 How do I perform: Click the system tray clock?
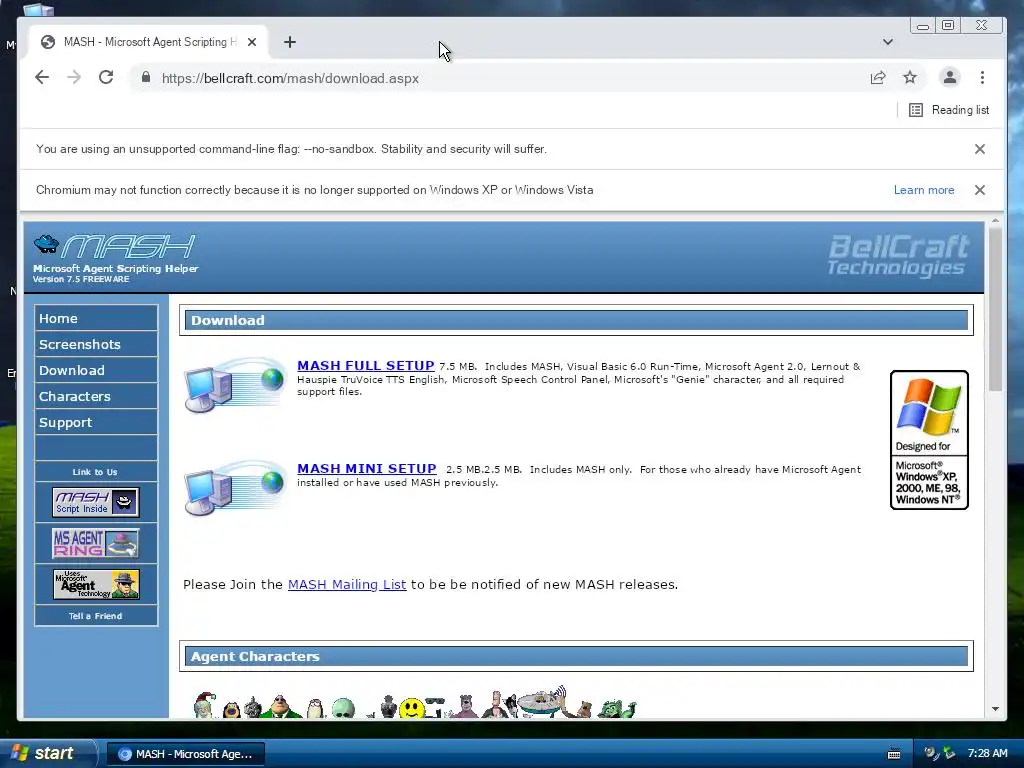pyautogui.click(x=987, y=753)
